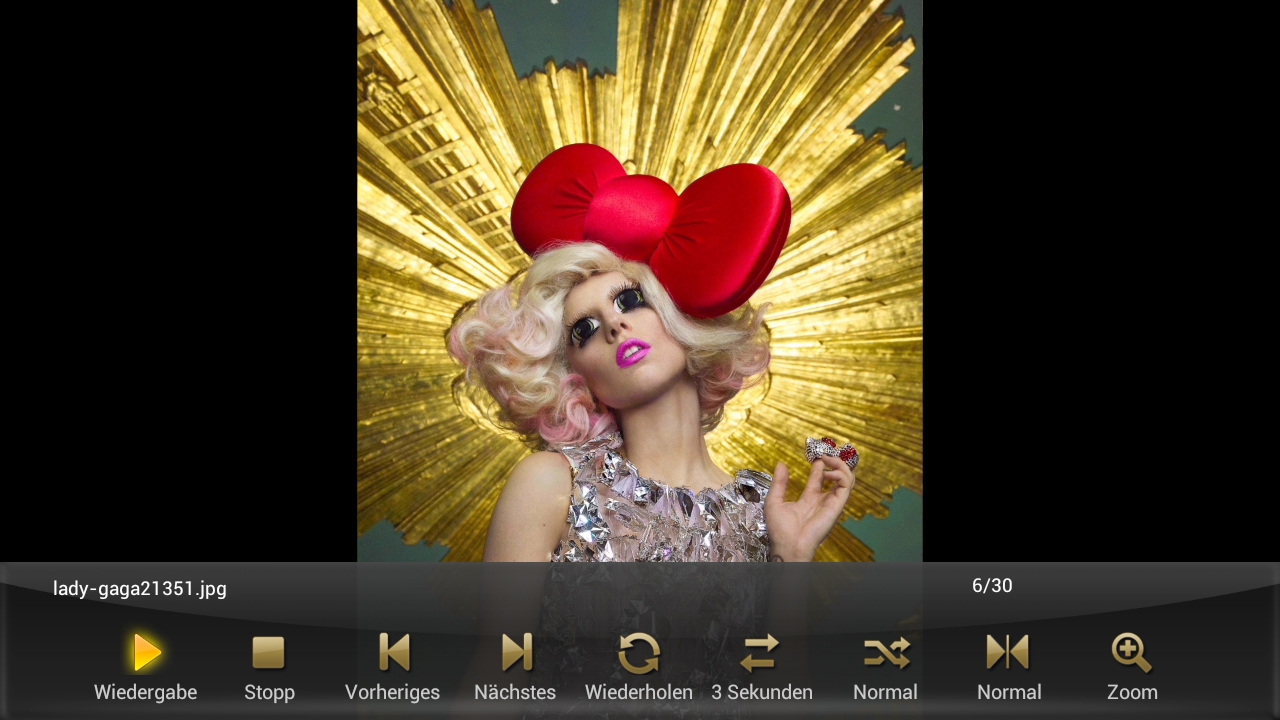
Task: Change transition effect icon labeled Normal
Action: tap(1009, 653)
